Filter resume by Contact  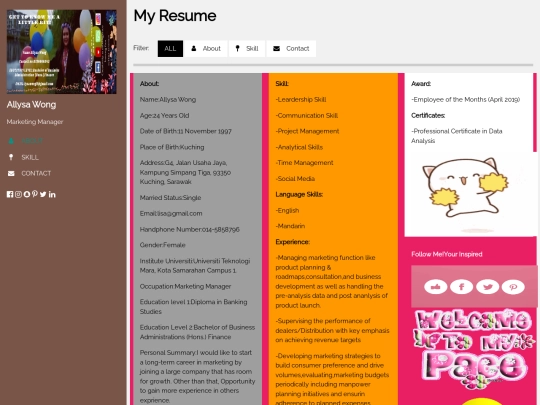(x=291, y=49)
